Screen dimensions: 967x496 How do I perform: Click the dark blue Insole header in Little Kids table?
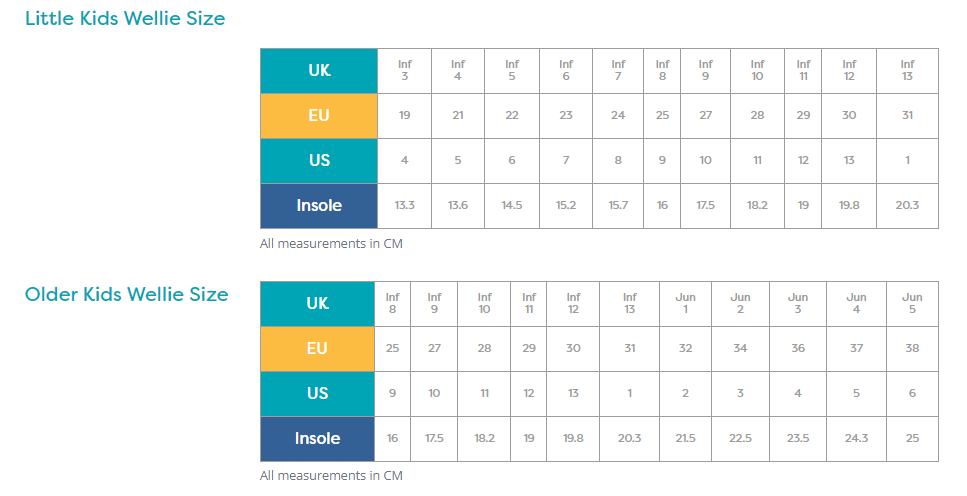click(319, 205)
